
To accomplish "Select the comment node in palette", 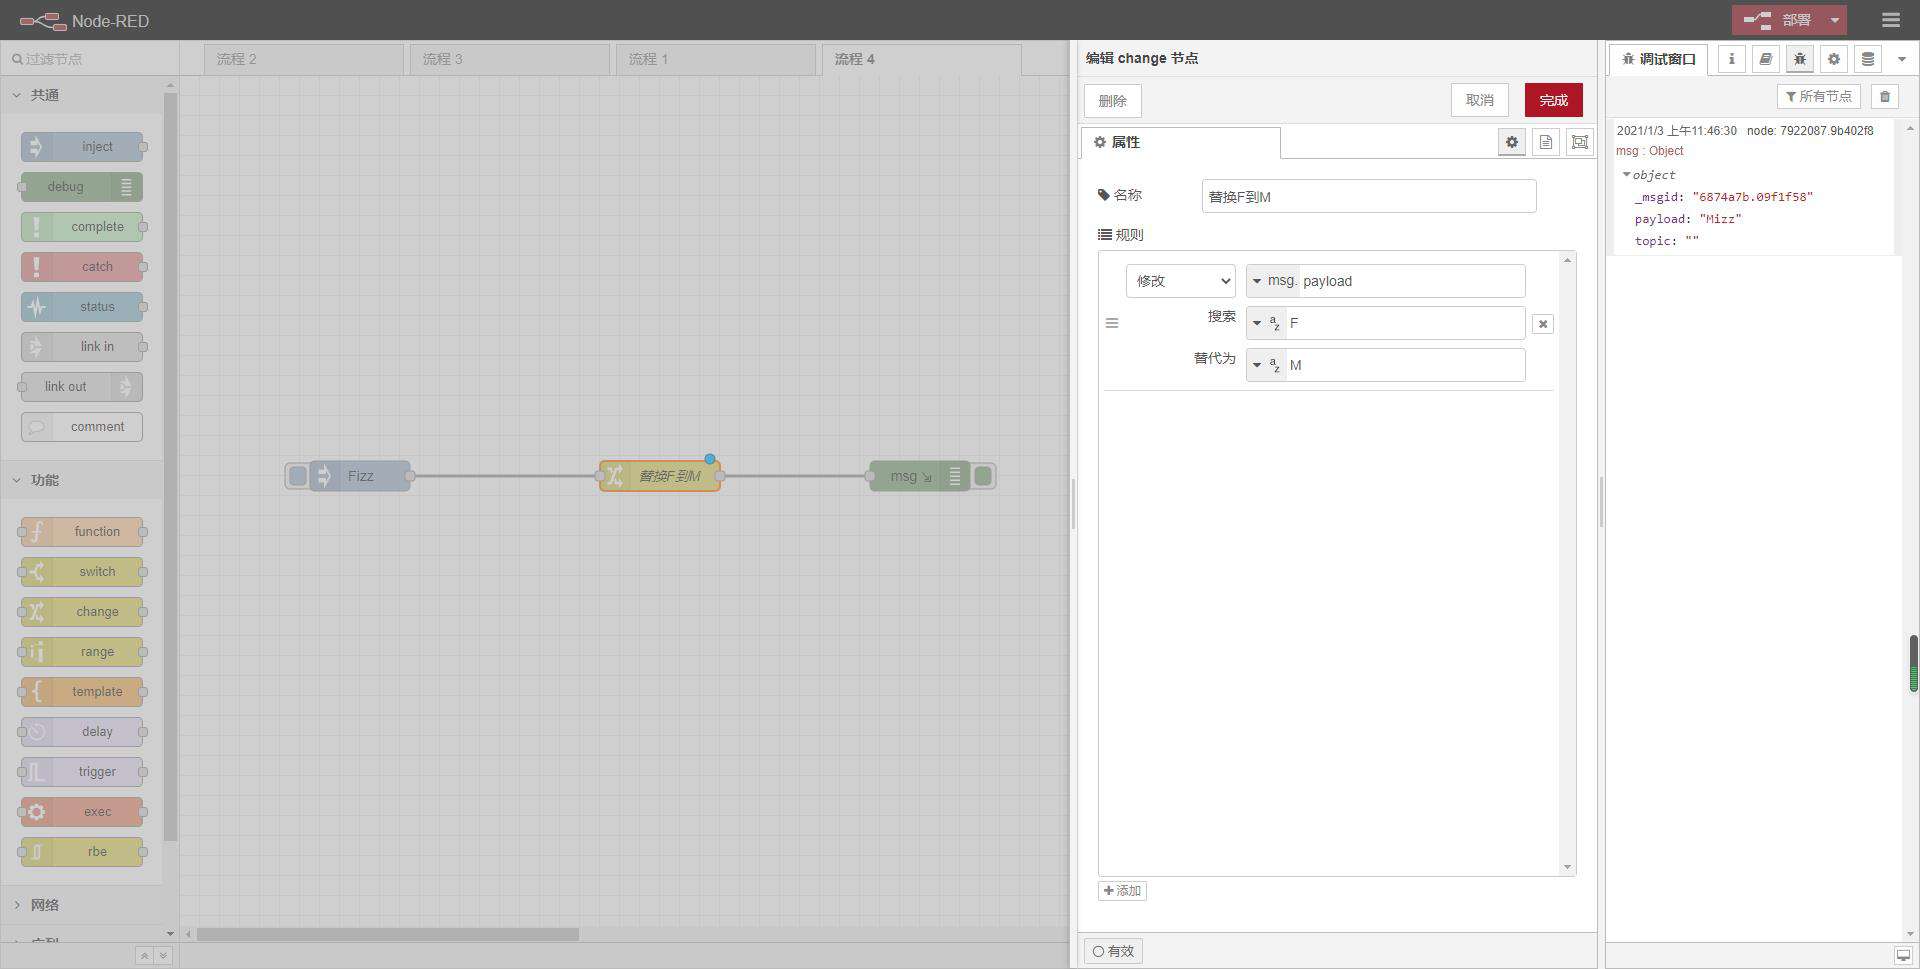I will [82, 427].
